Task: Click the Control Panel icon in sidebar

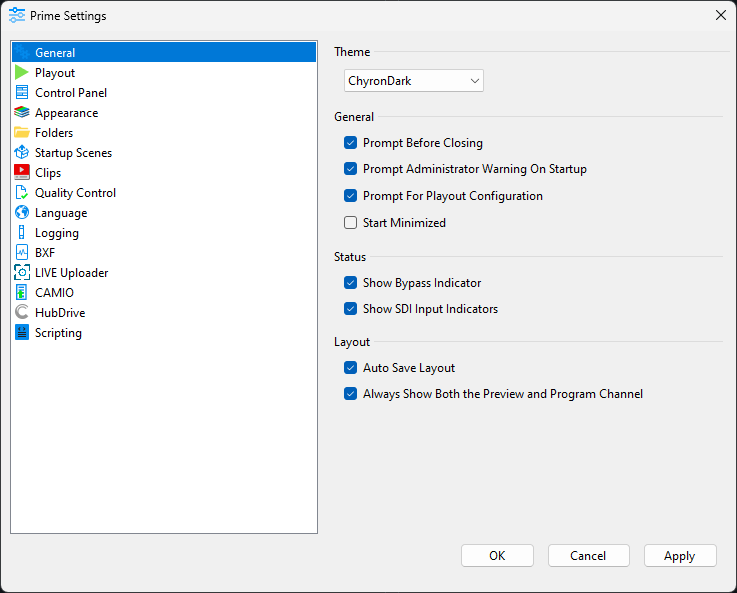Action: pos(22,93)
